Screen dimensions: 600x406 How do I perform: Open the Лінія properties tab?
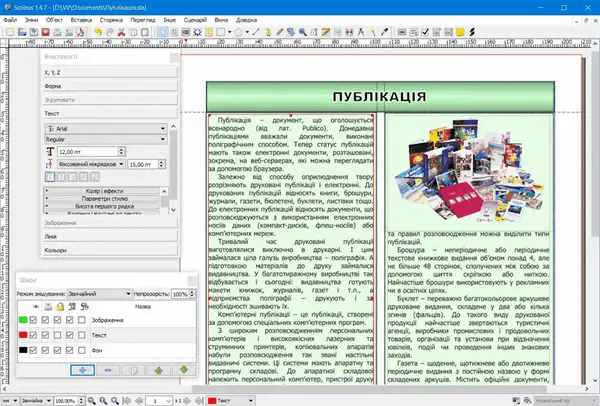pyautogui.click(x=110, y=236)
